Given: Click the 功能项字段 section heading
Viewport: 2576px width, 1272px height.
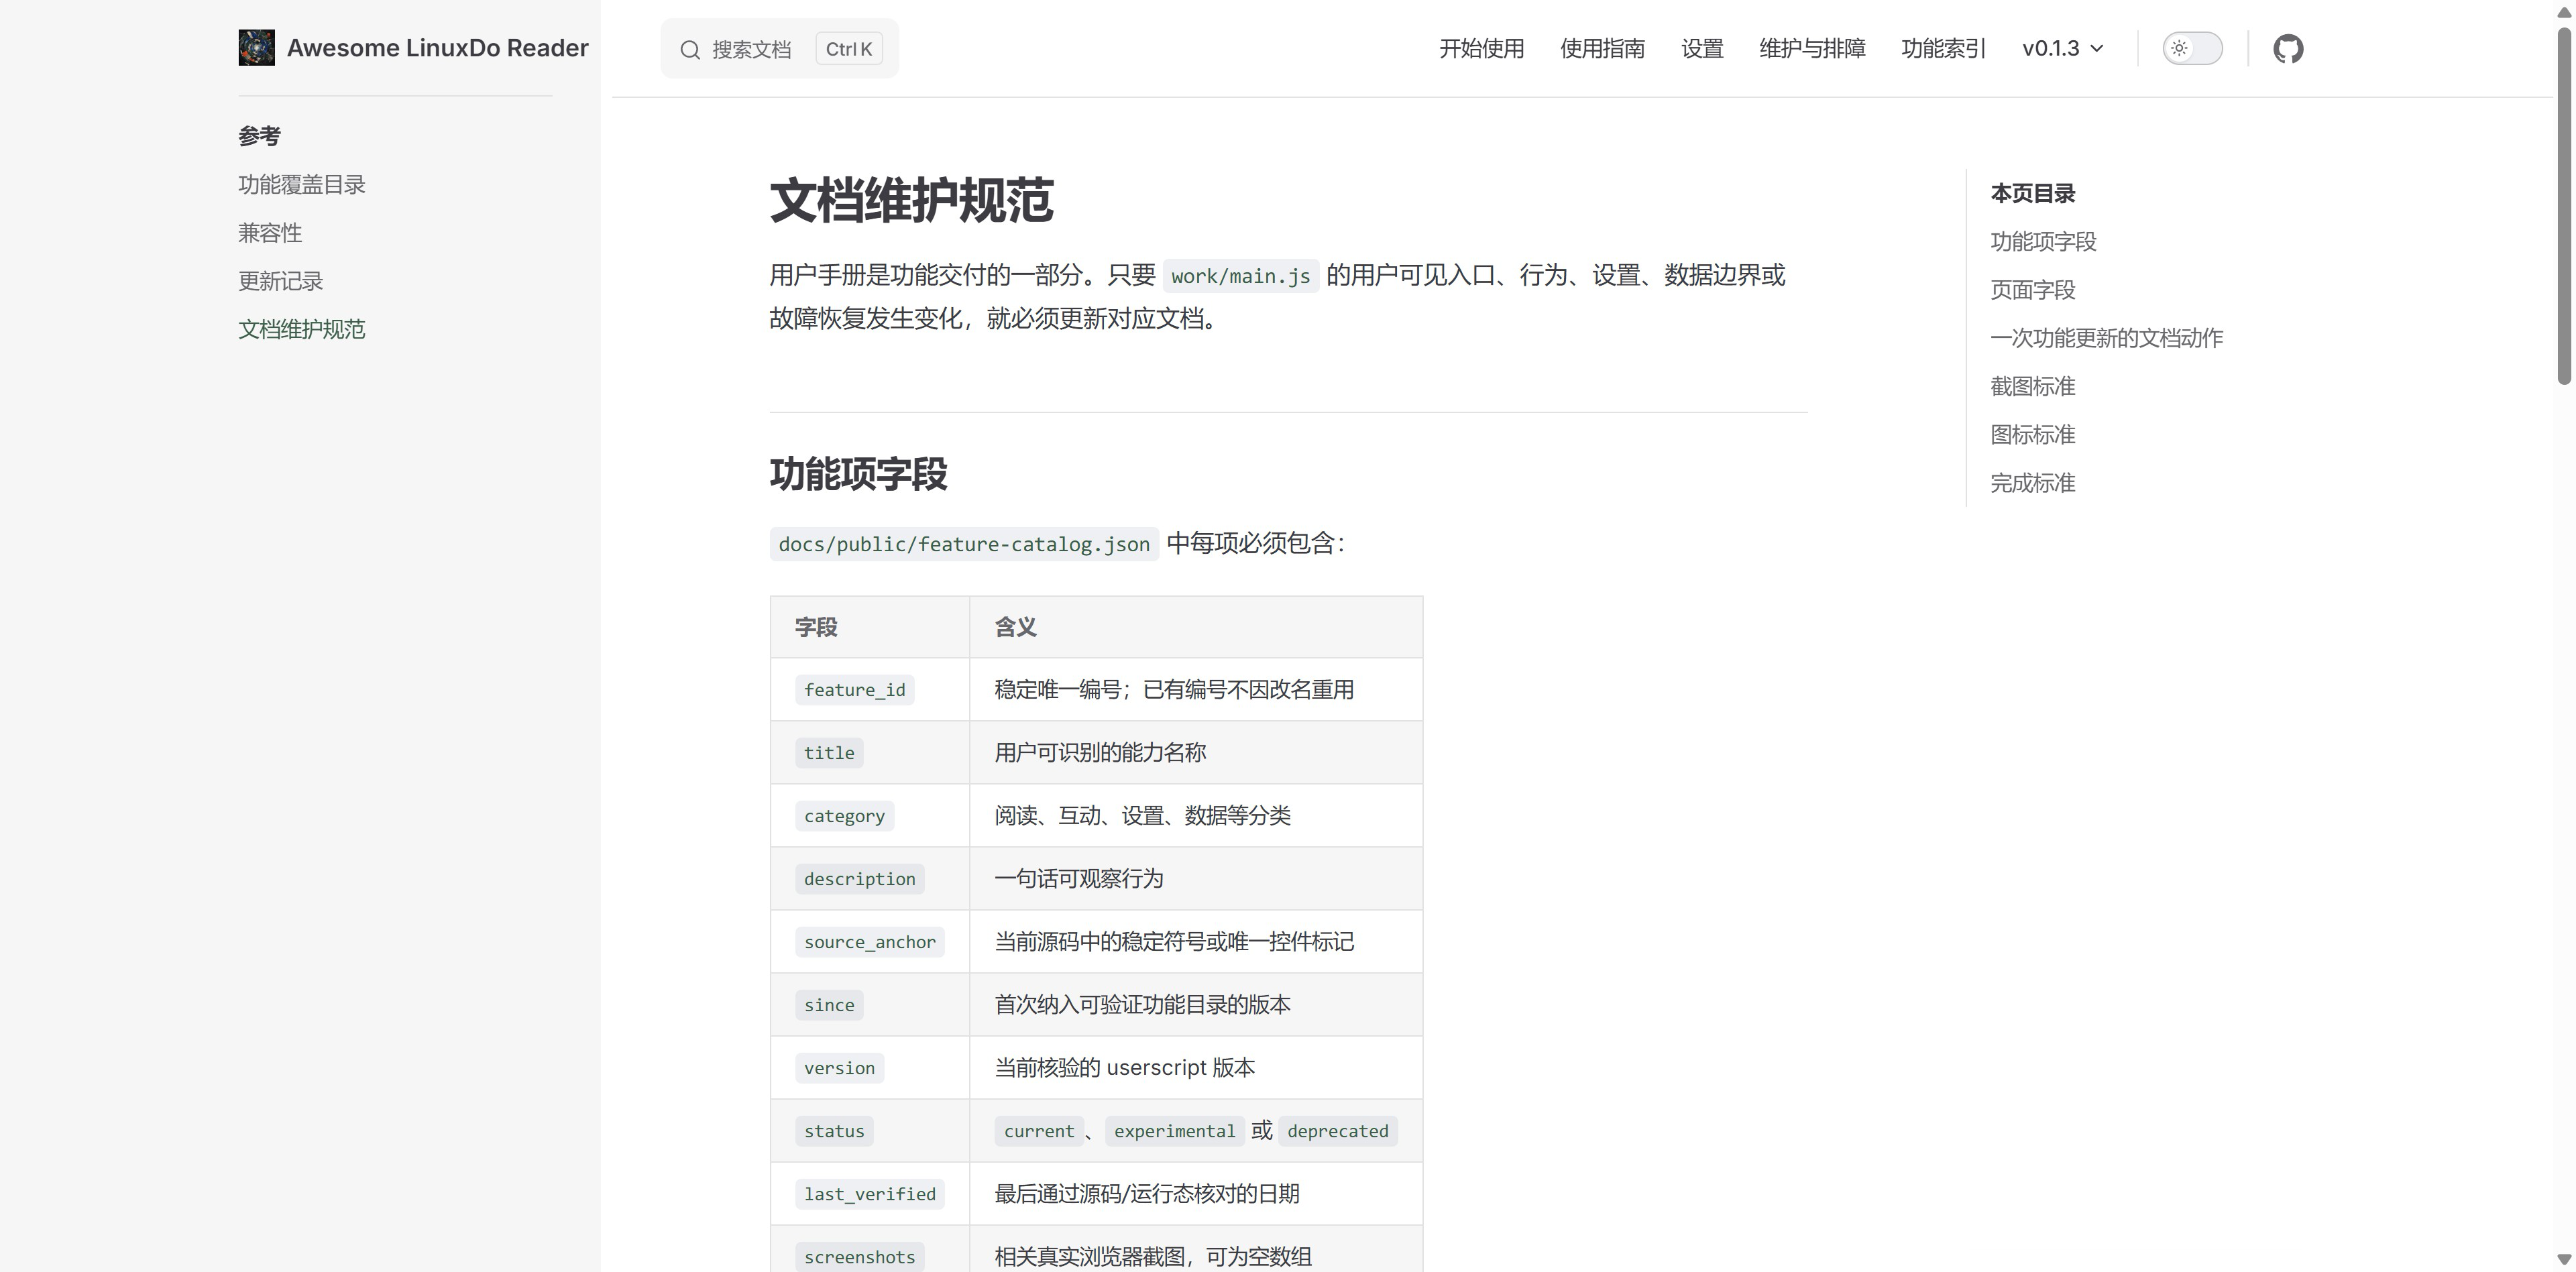Looking at the screenshot, I should tap(858, 474).
